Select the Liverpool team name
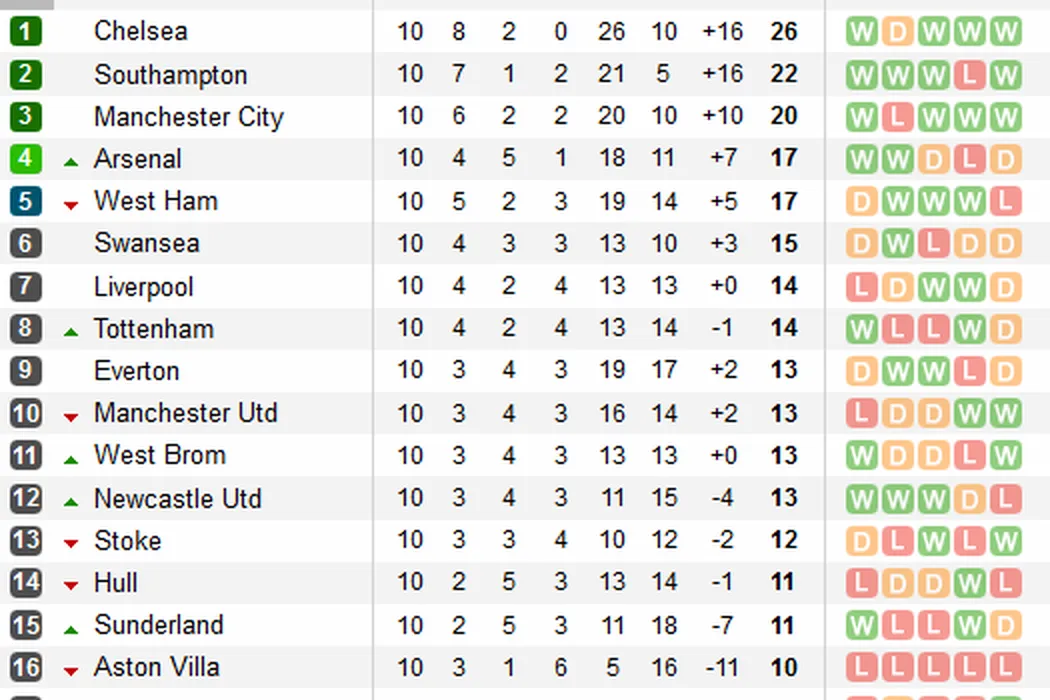 pos(143,287)
